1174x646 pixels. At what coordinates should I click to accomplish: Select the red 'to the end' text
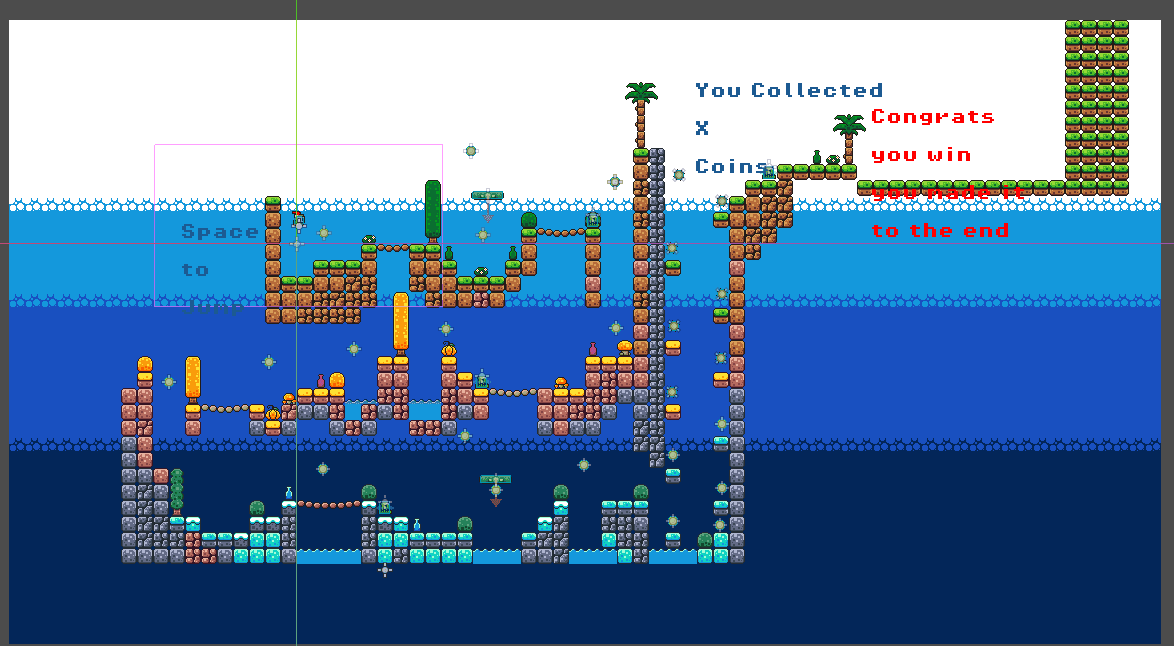pos(940,231)
